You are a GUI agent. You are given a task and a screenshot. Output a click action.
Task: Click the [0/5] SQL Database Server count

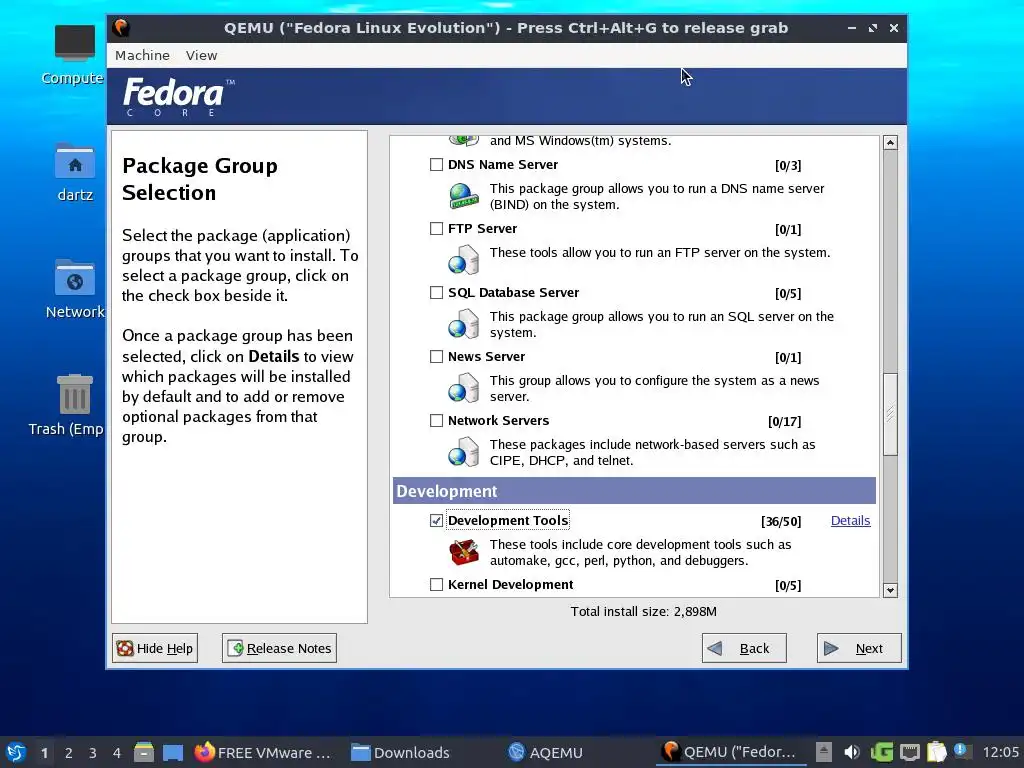788,293
